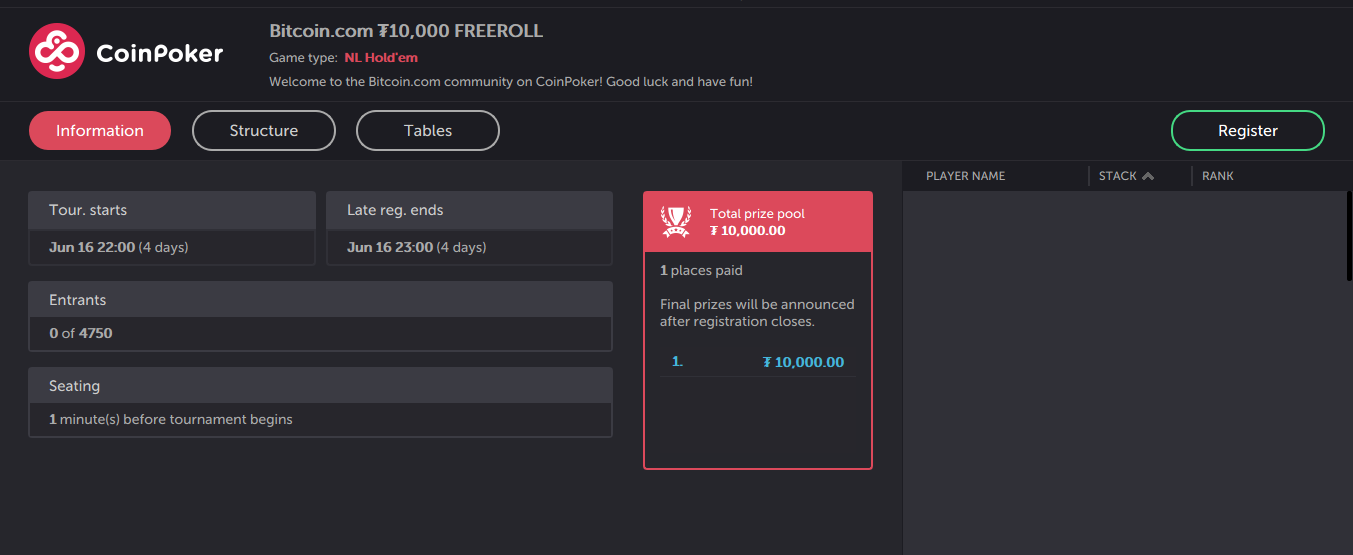Click the Total prize pool header
This screenshot has width=1353, height=555.
(758, 222)
